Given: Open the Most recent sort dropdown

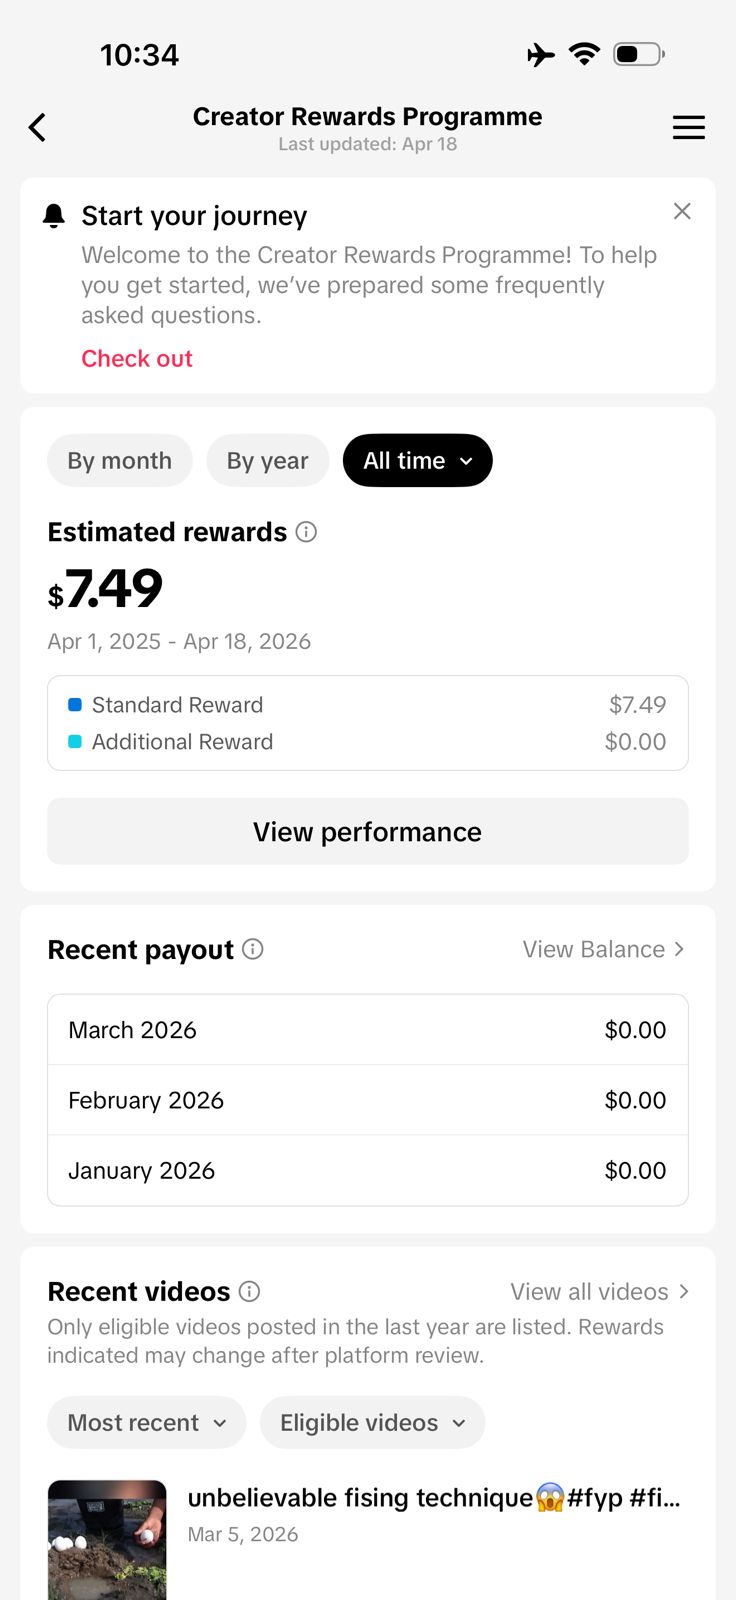Looking at the screenshot, I should click(x=147, y=1423).
